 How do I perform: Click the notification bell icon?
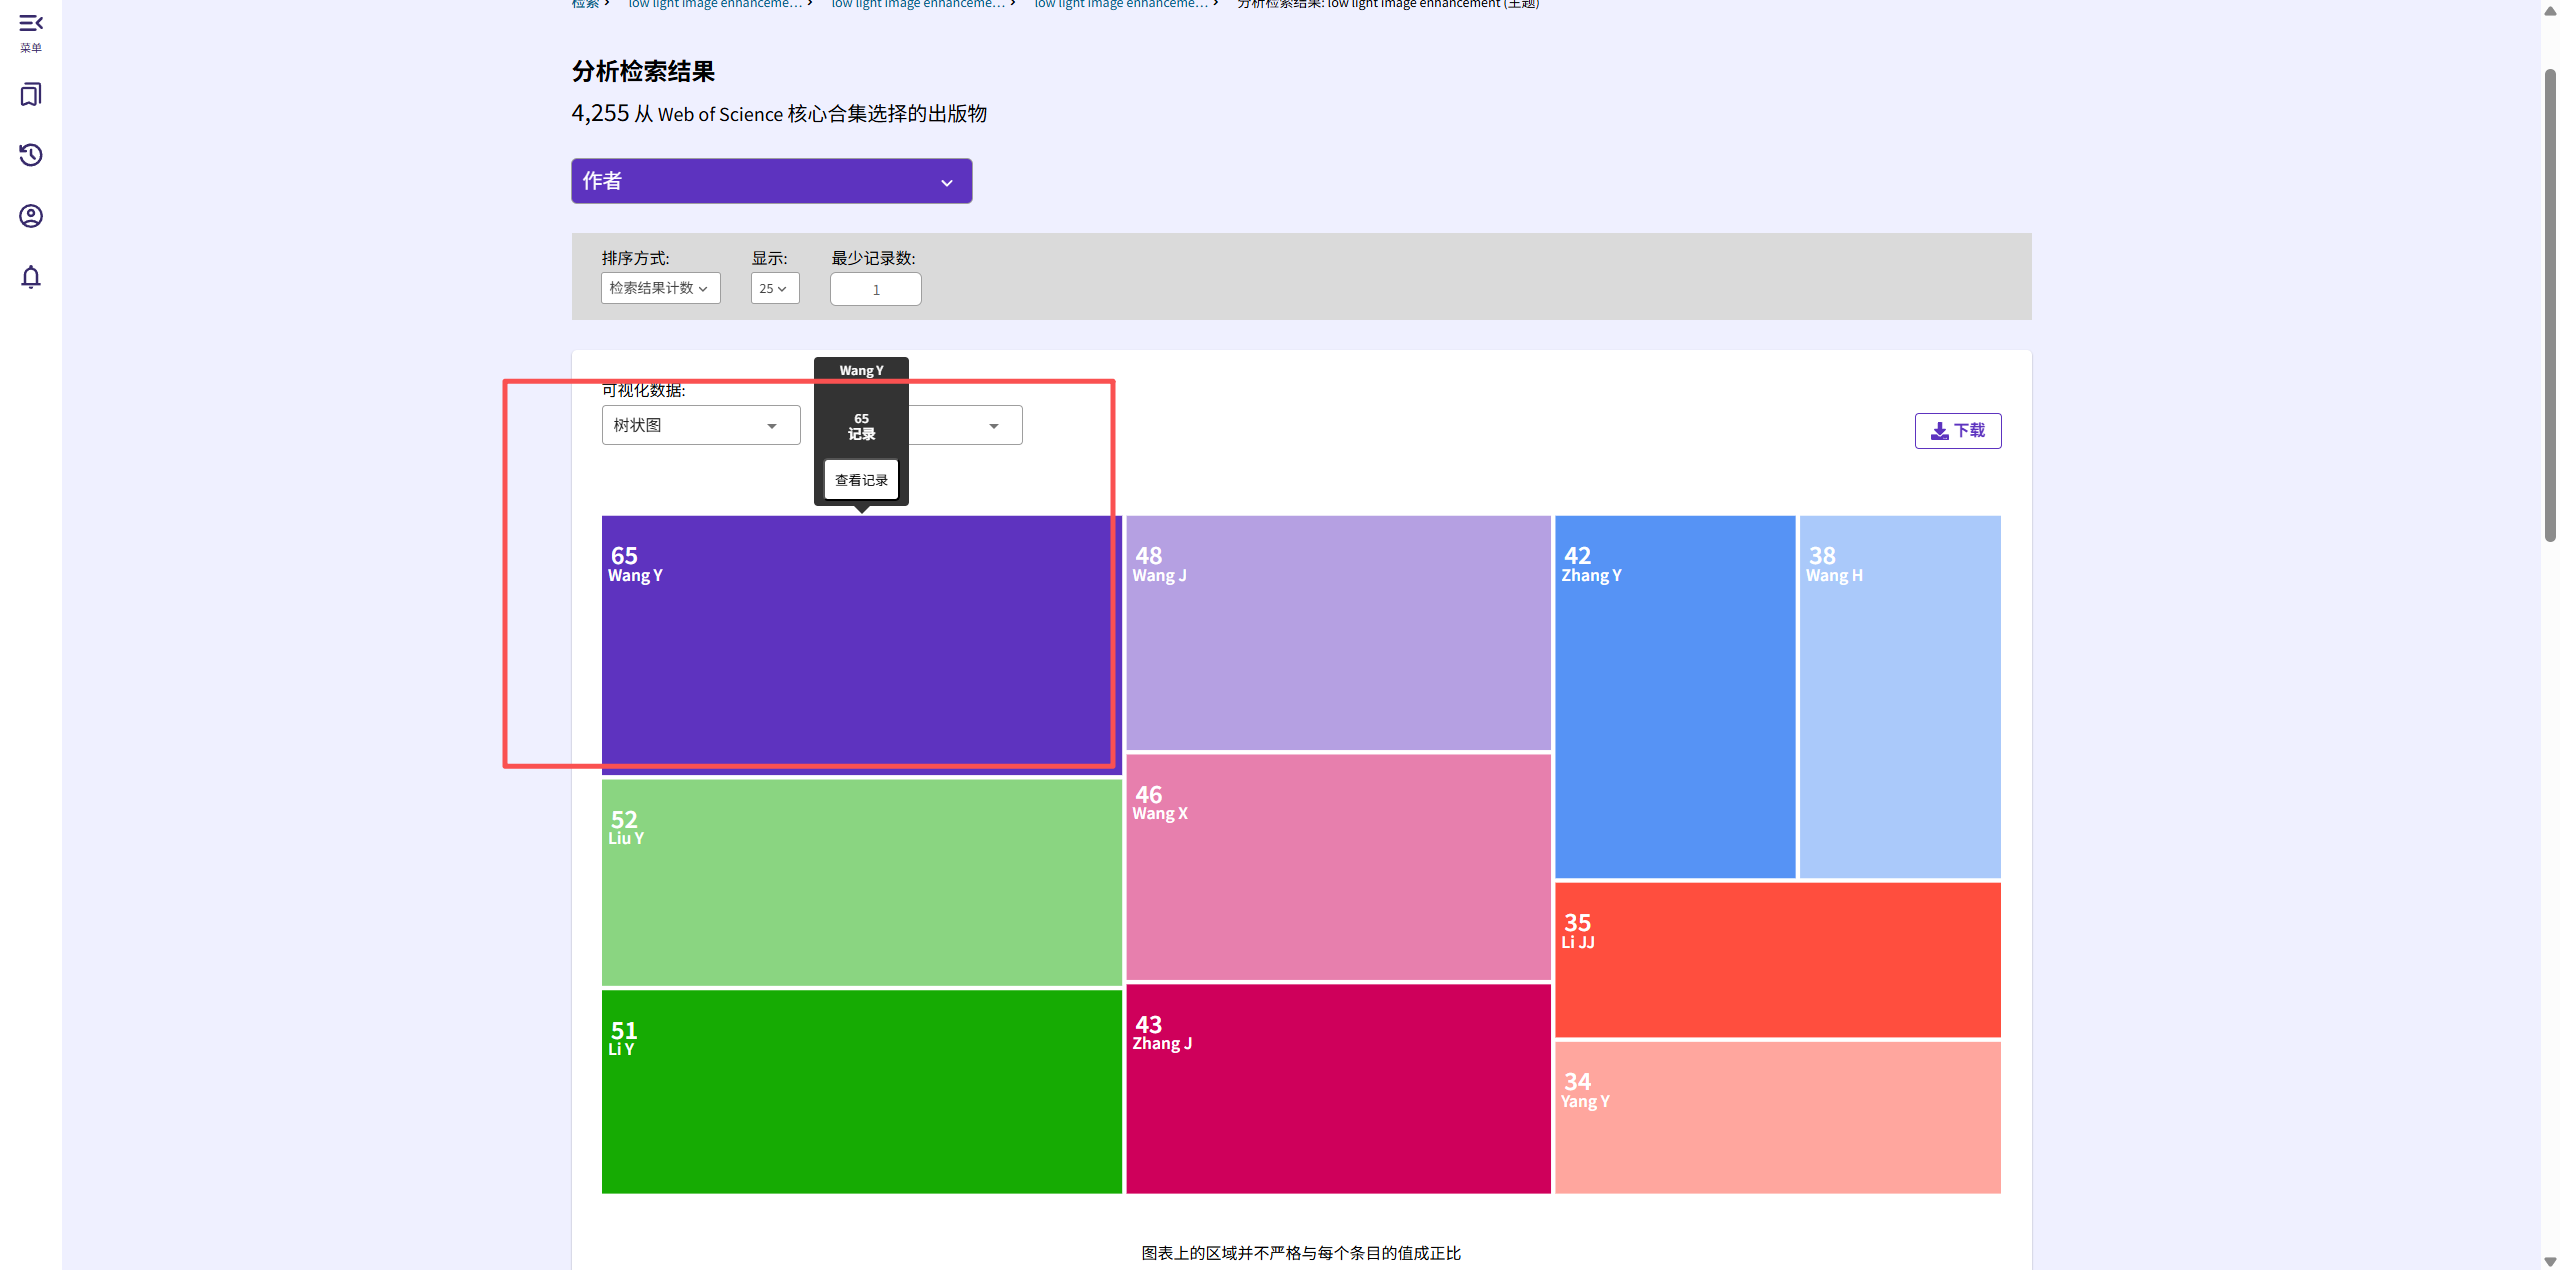(x=30, y=277)
